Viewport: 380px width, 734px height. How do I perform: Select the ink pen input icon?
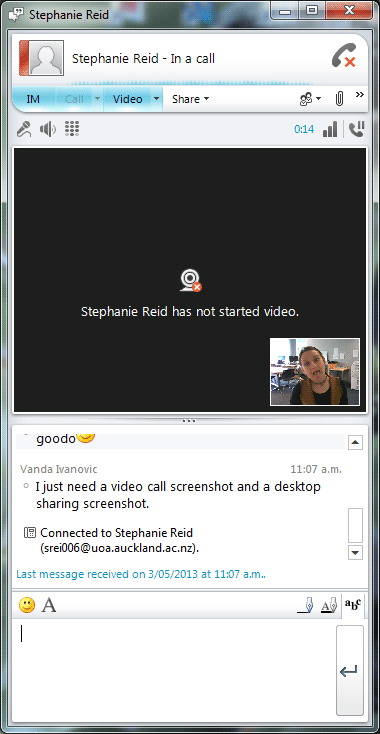306,606
